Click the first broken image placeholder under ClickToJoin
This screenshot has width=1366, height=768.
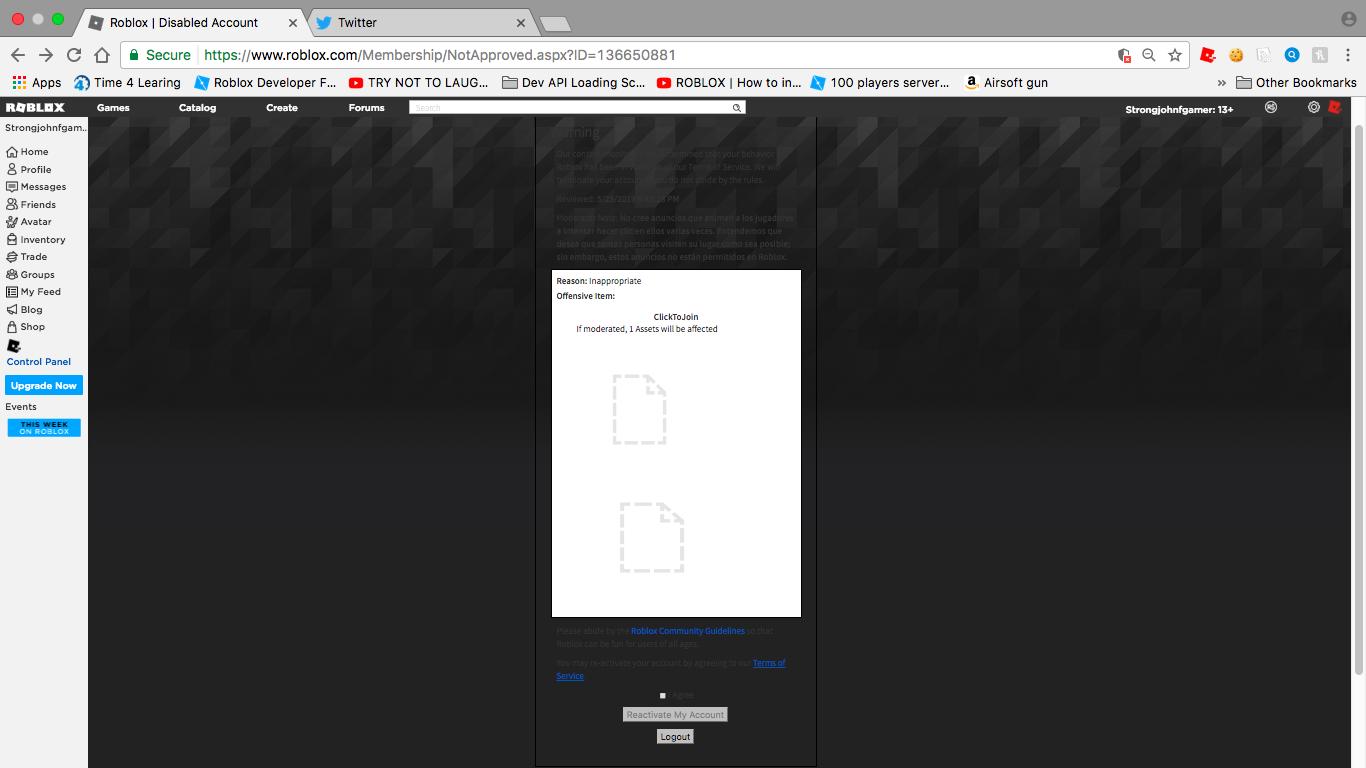pyautogui.click(x=640, y=409)
